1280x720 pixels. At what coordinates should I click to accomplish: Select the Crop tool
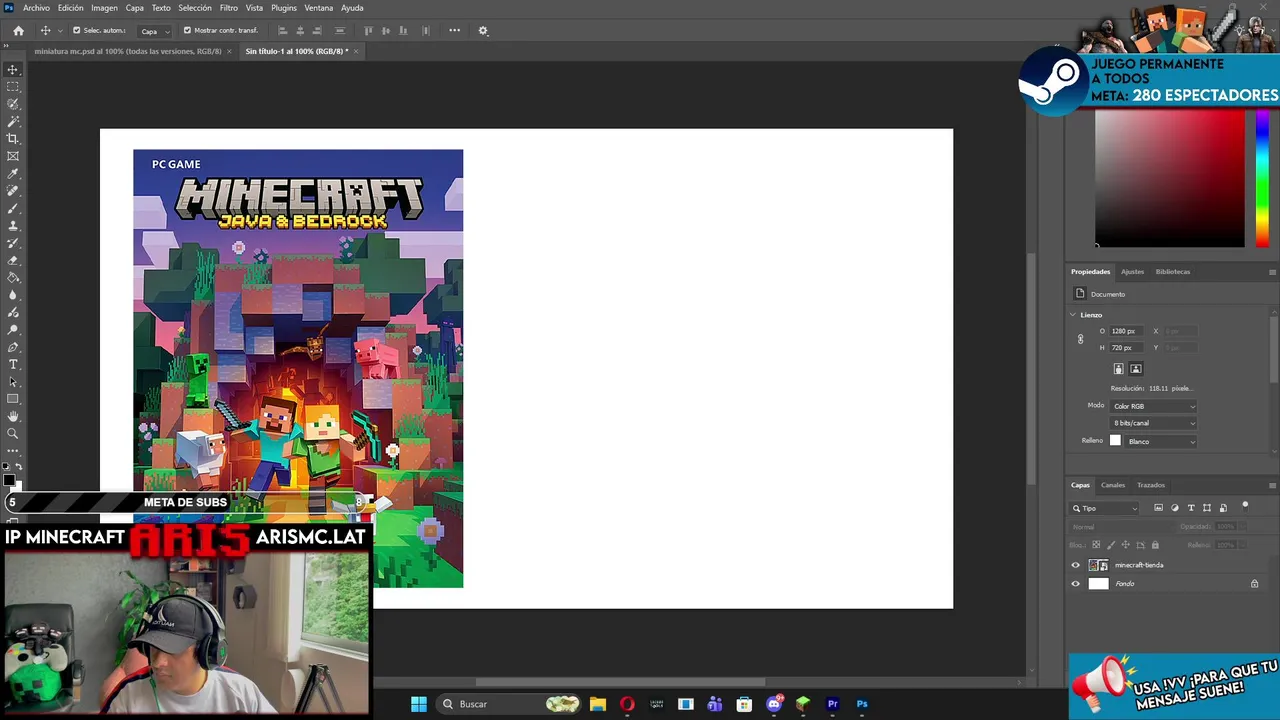13,139
